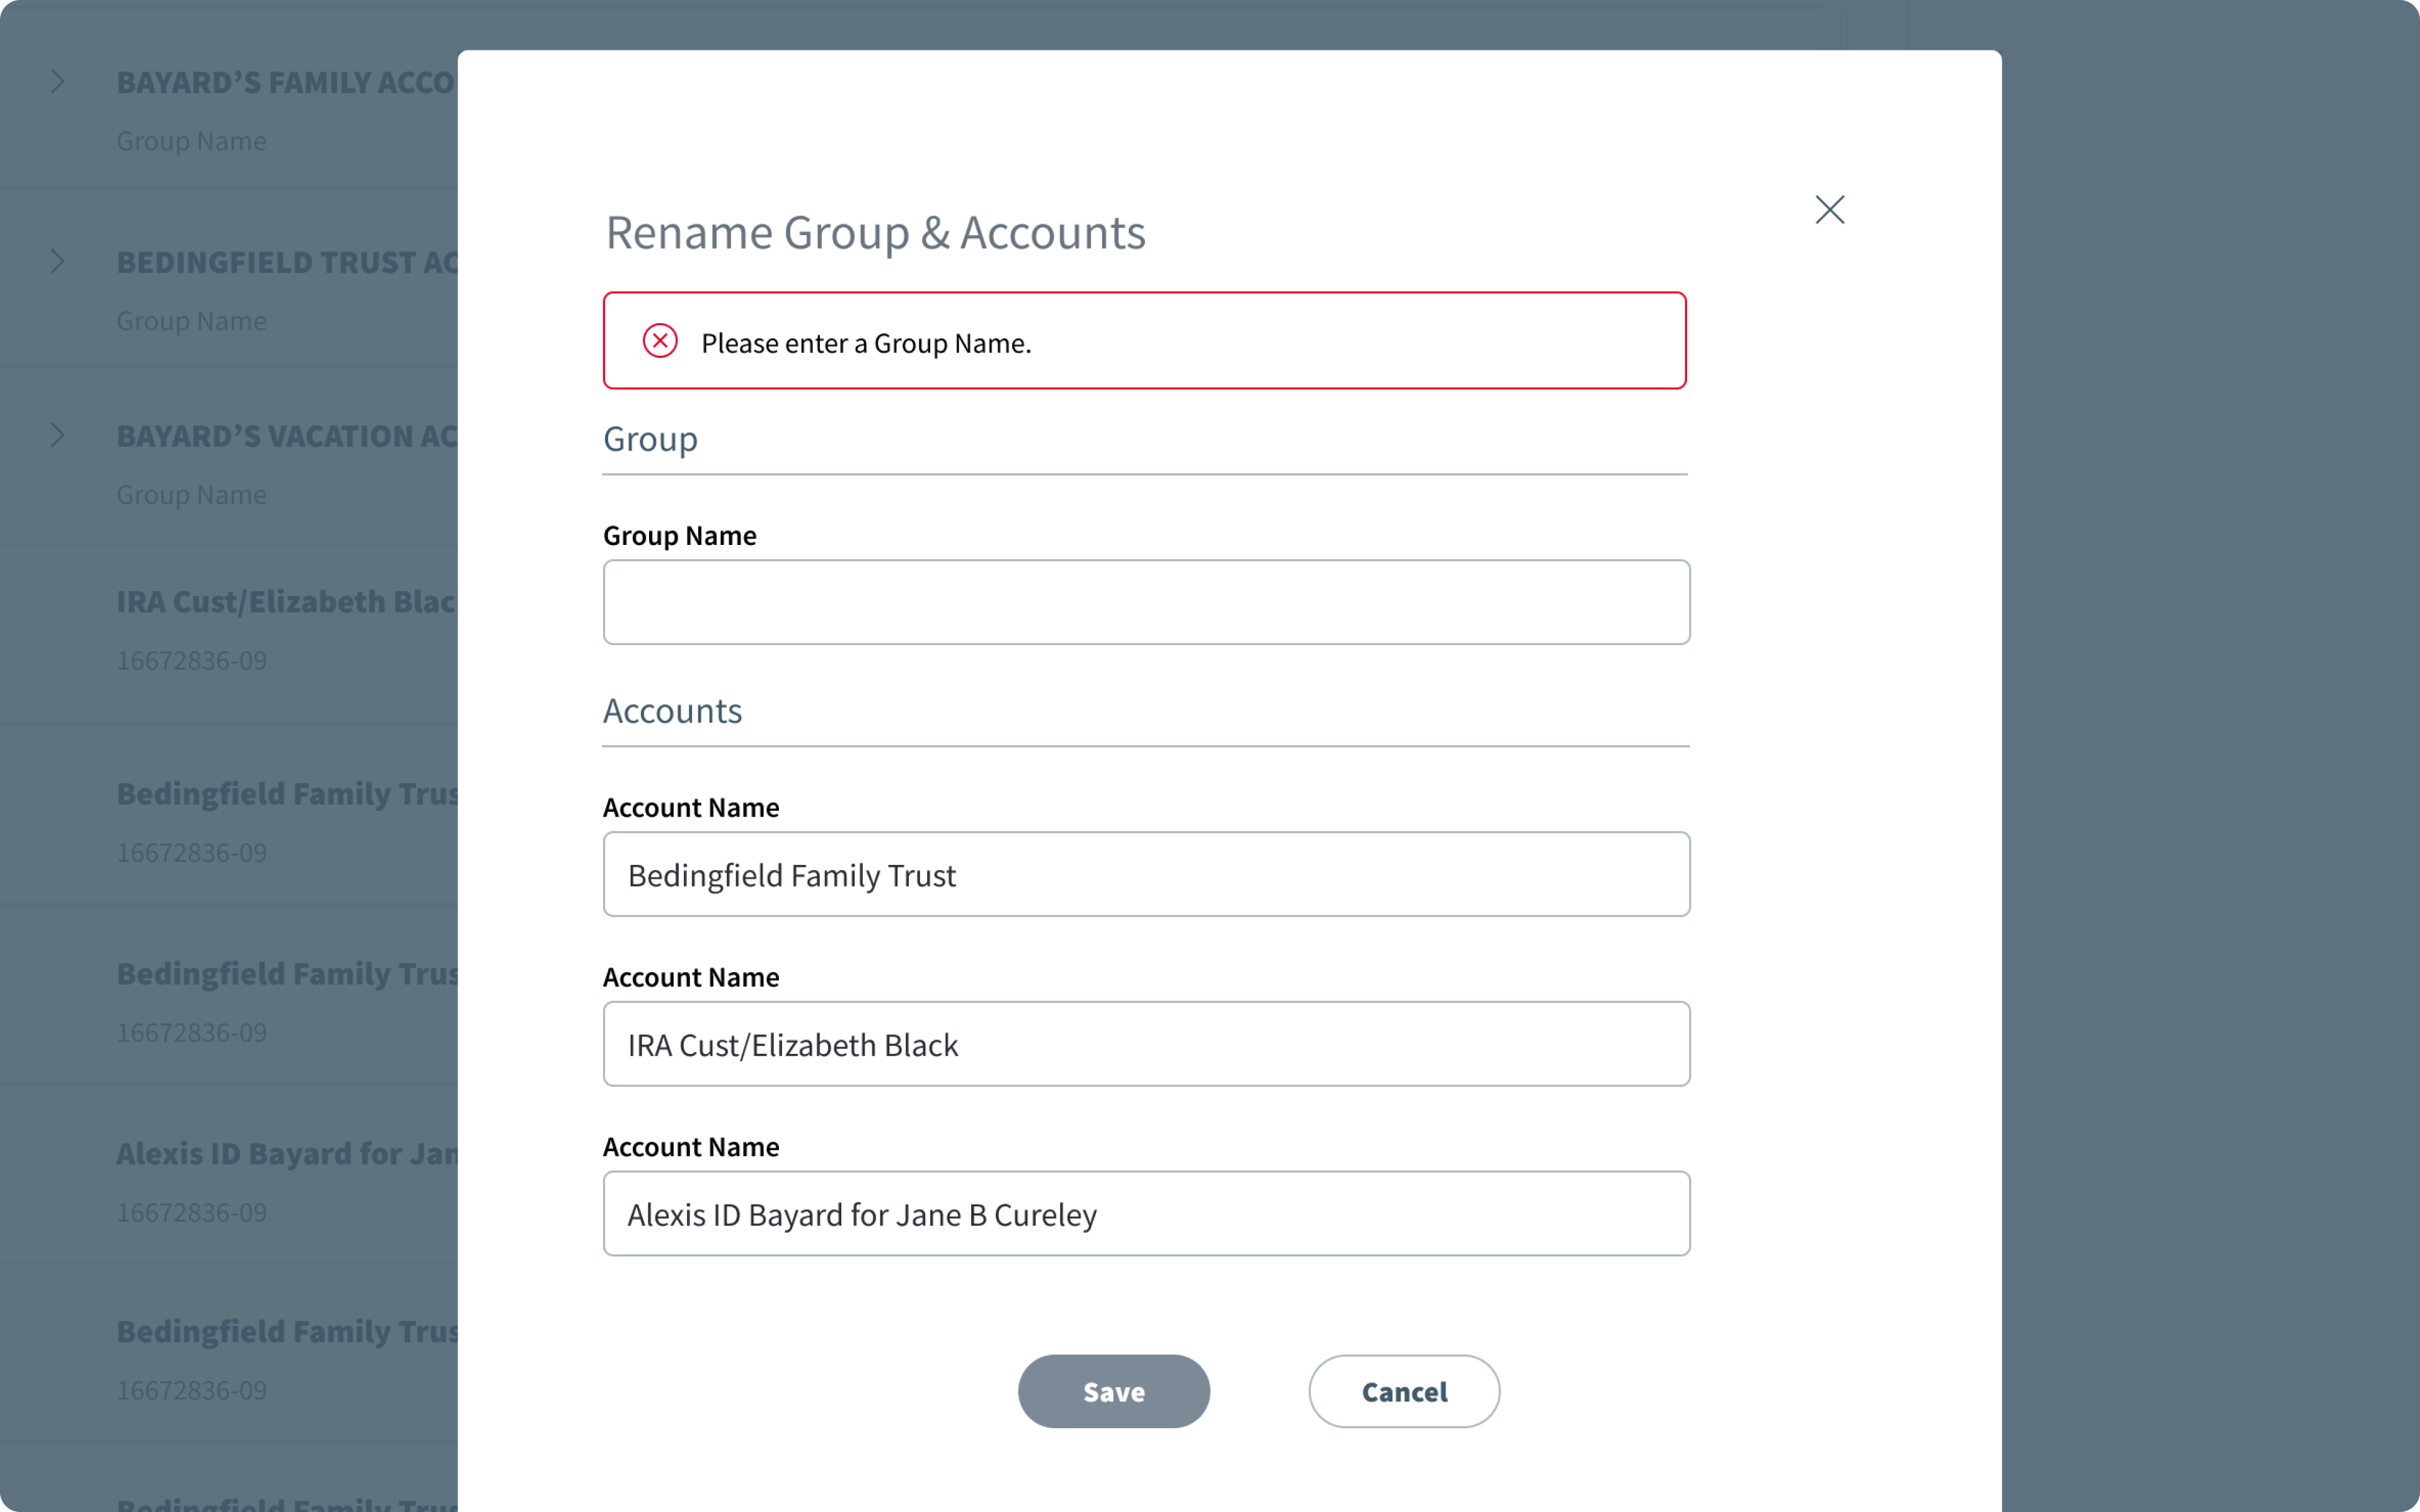
Task: Click the 'Rename Group & Accounts' dialog title
Action: click(x=875, y=233)
